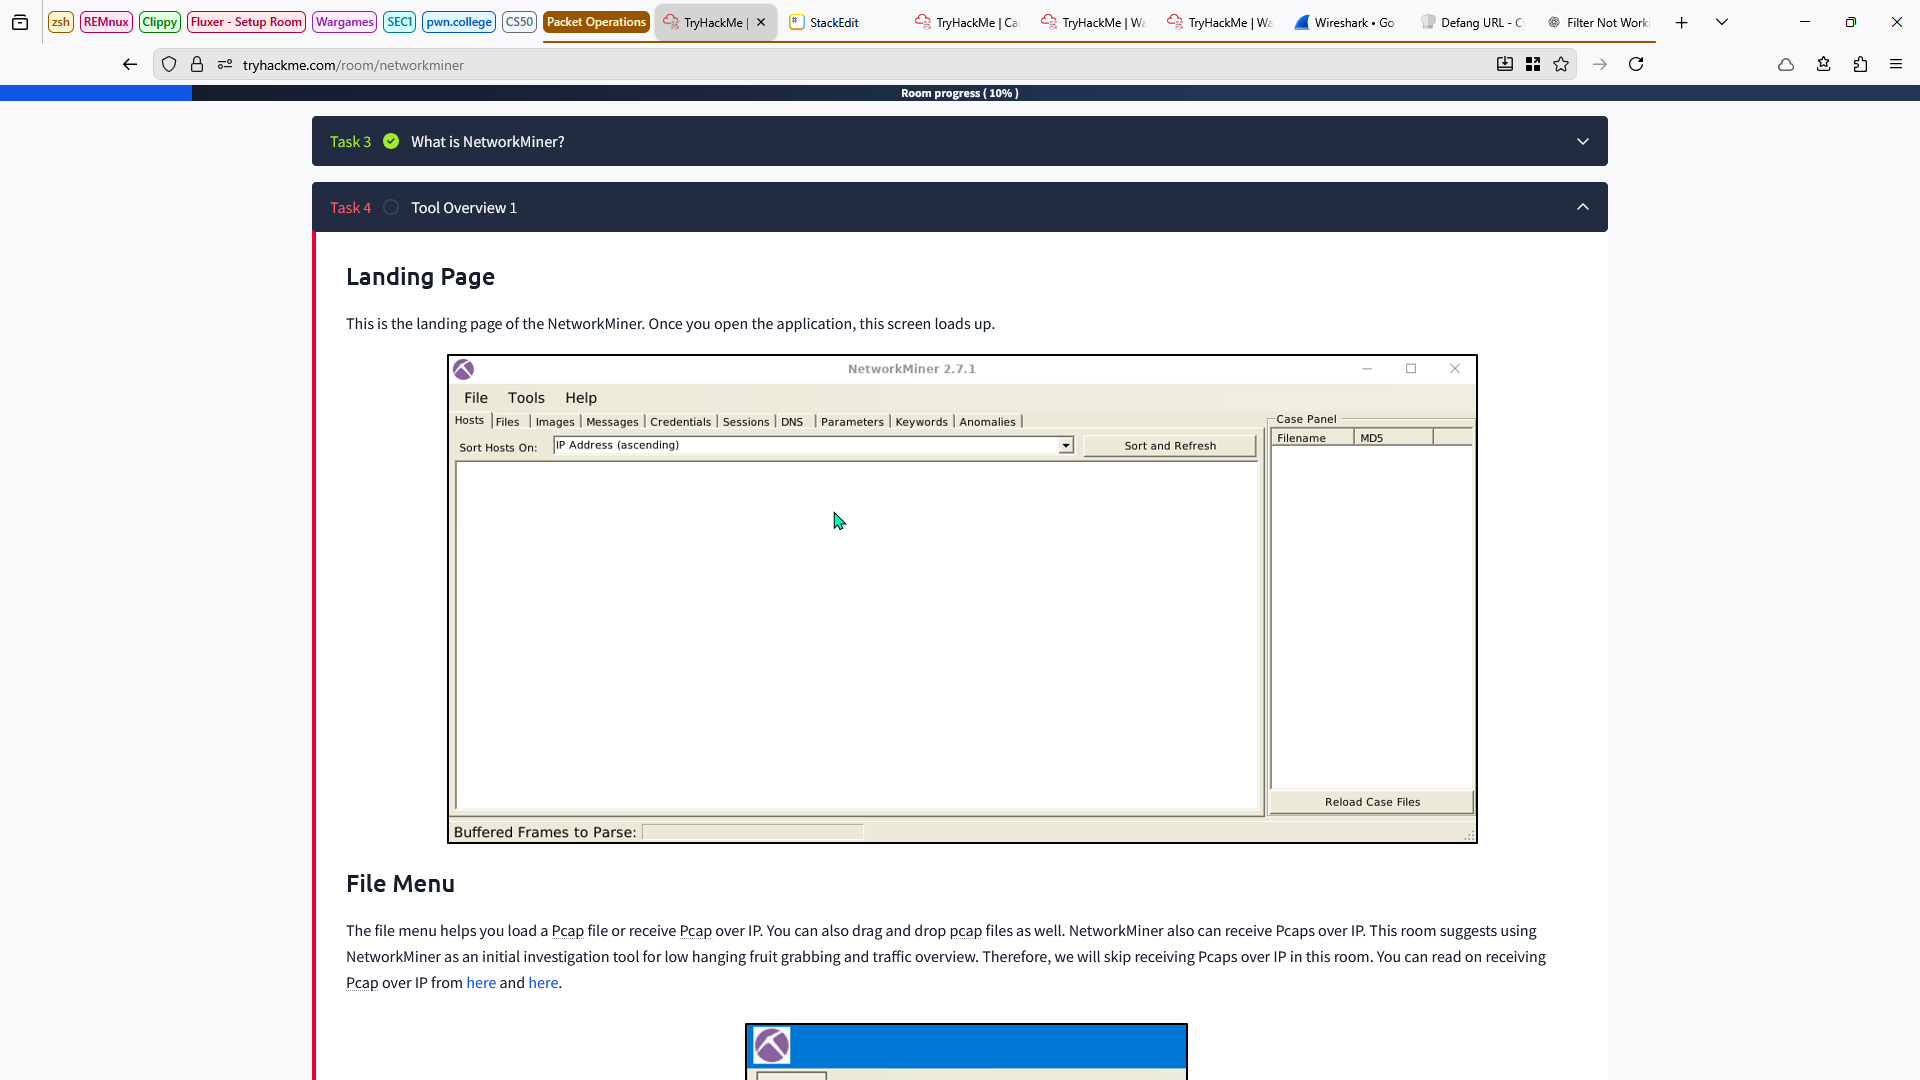1920x1080 pixels.
Task: Open the extensions puzzle icon
Action: (x=1860, y=64)
